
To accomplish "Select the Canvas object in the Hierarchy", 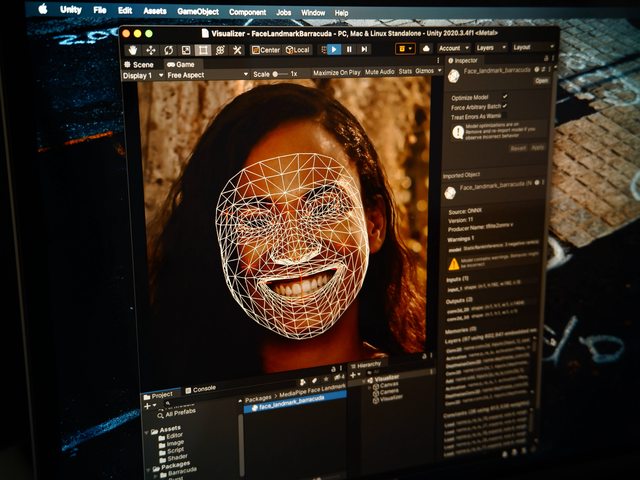I will [385, 385].
